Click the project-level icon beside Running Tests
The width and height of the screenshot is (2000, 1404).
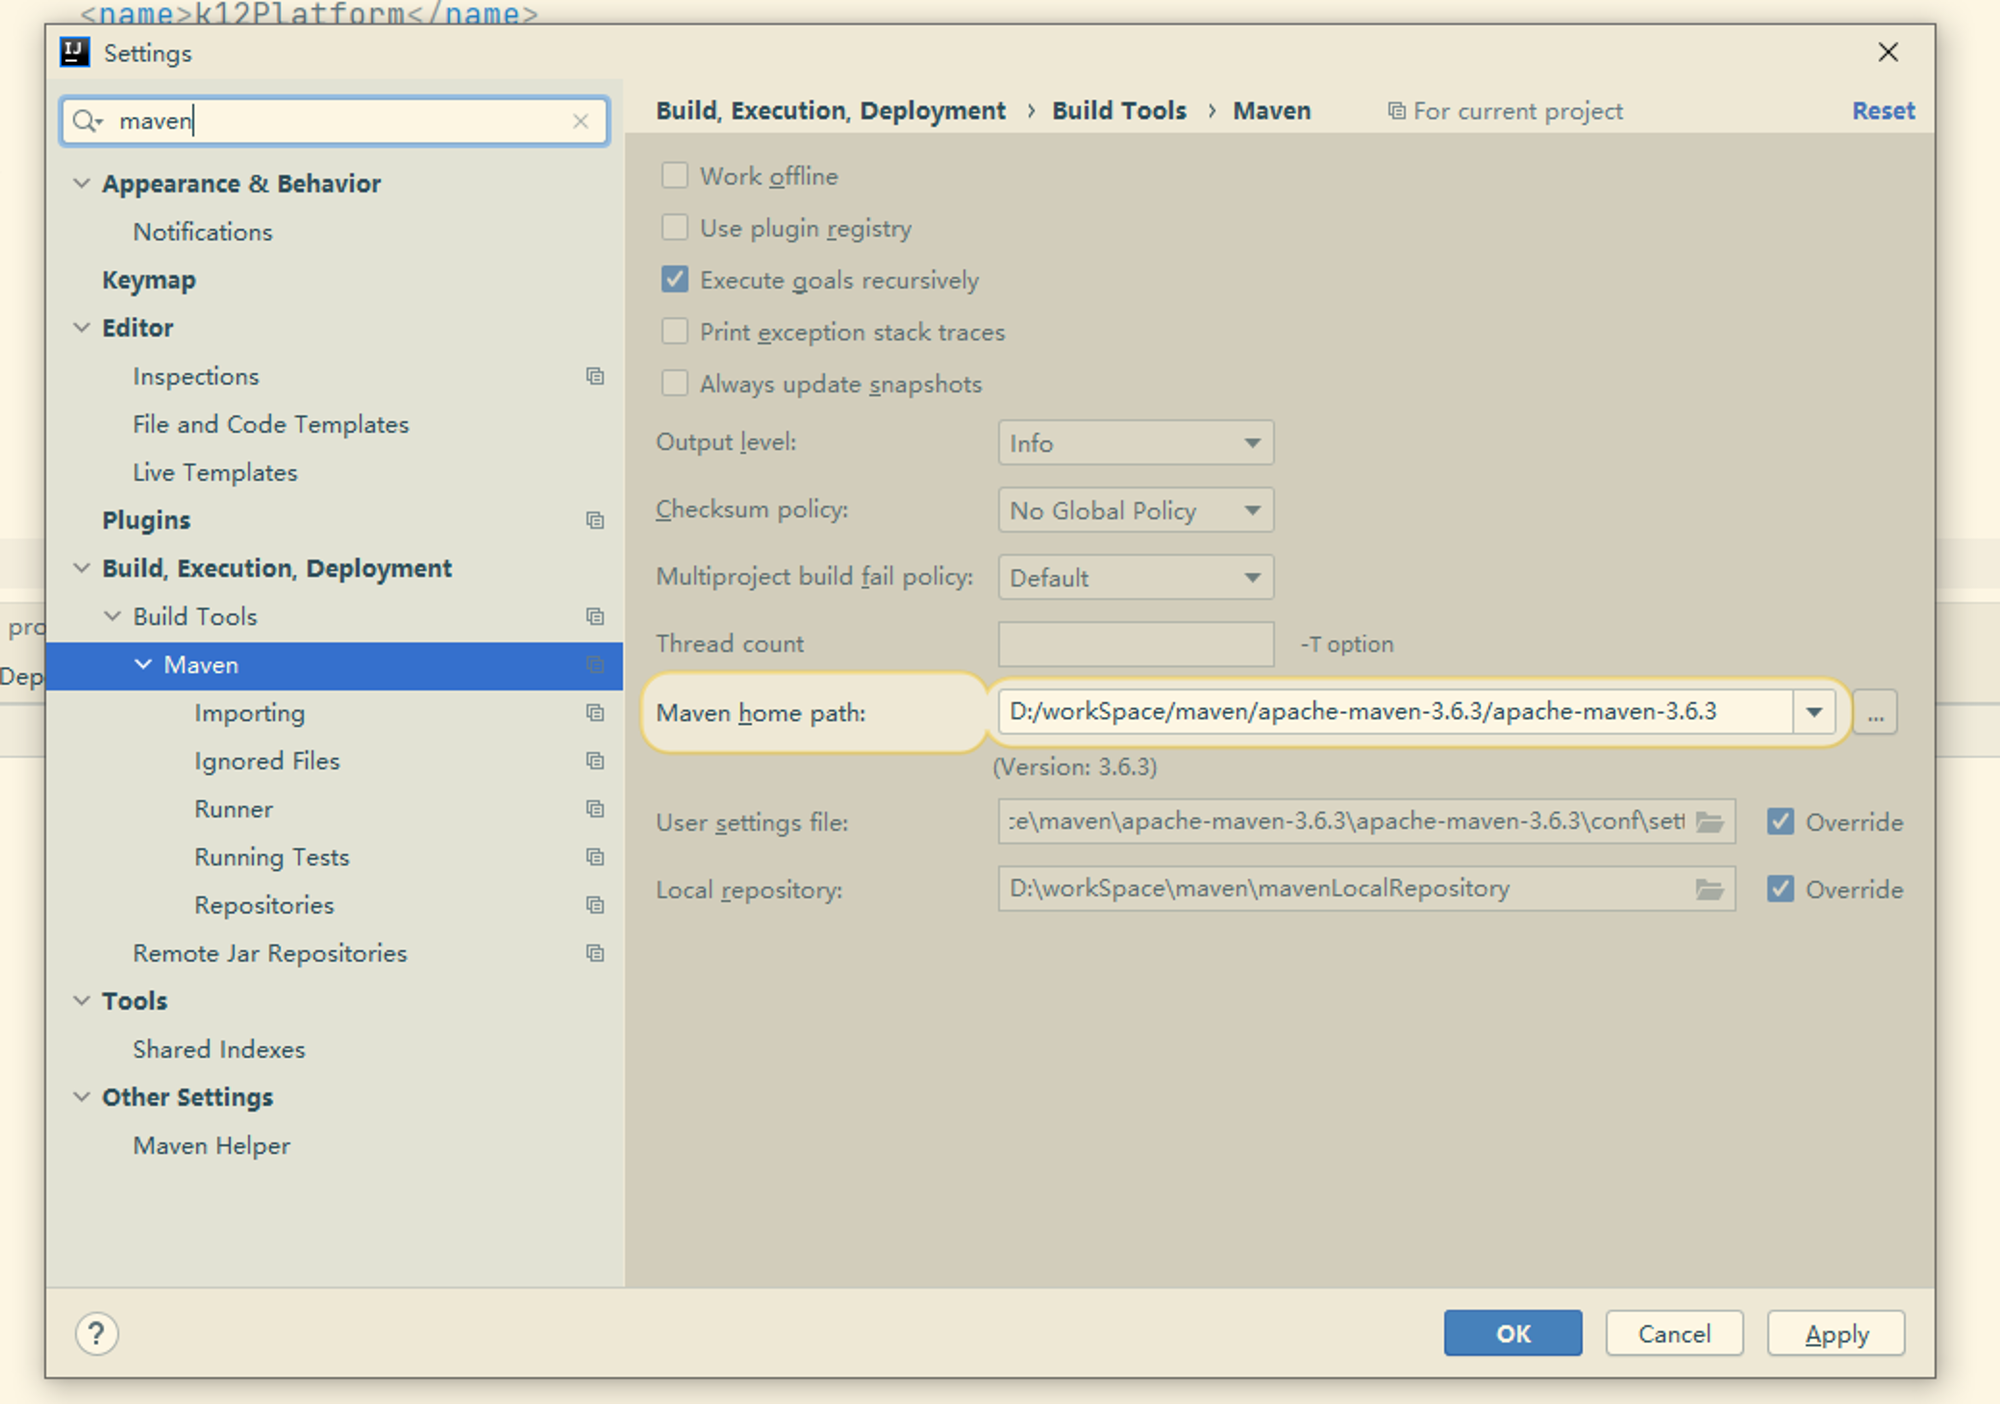coord(595,857)
